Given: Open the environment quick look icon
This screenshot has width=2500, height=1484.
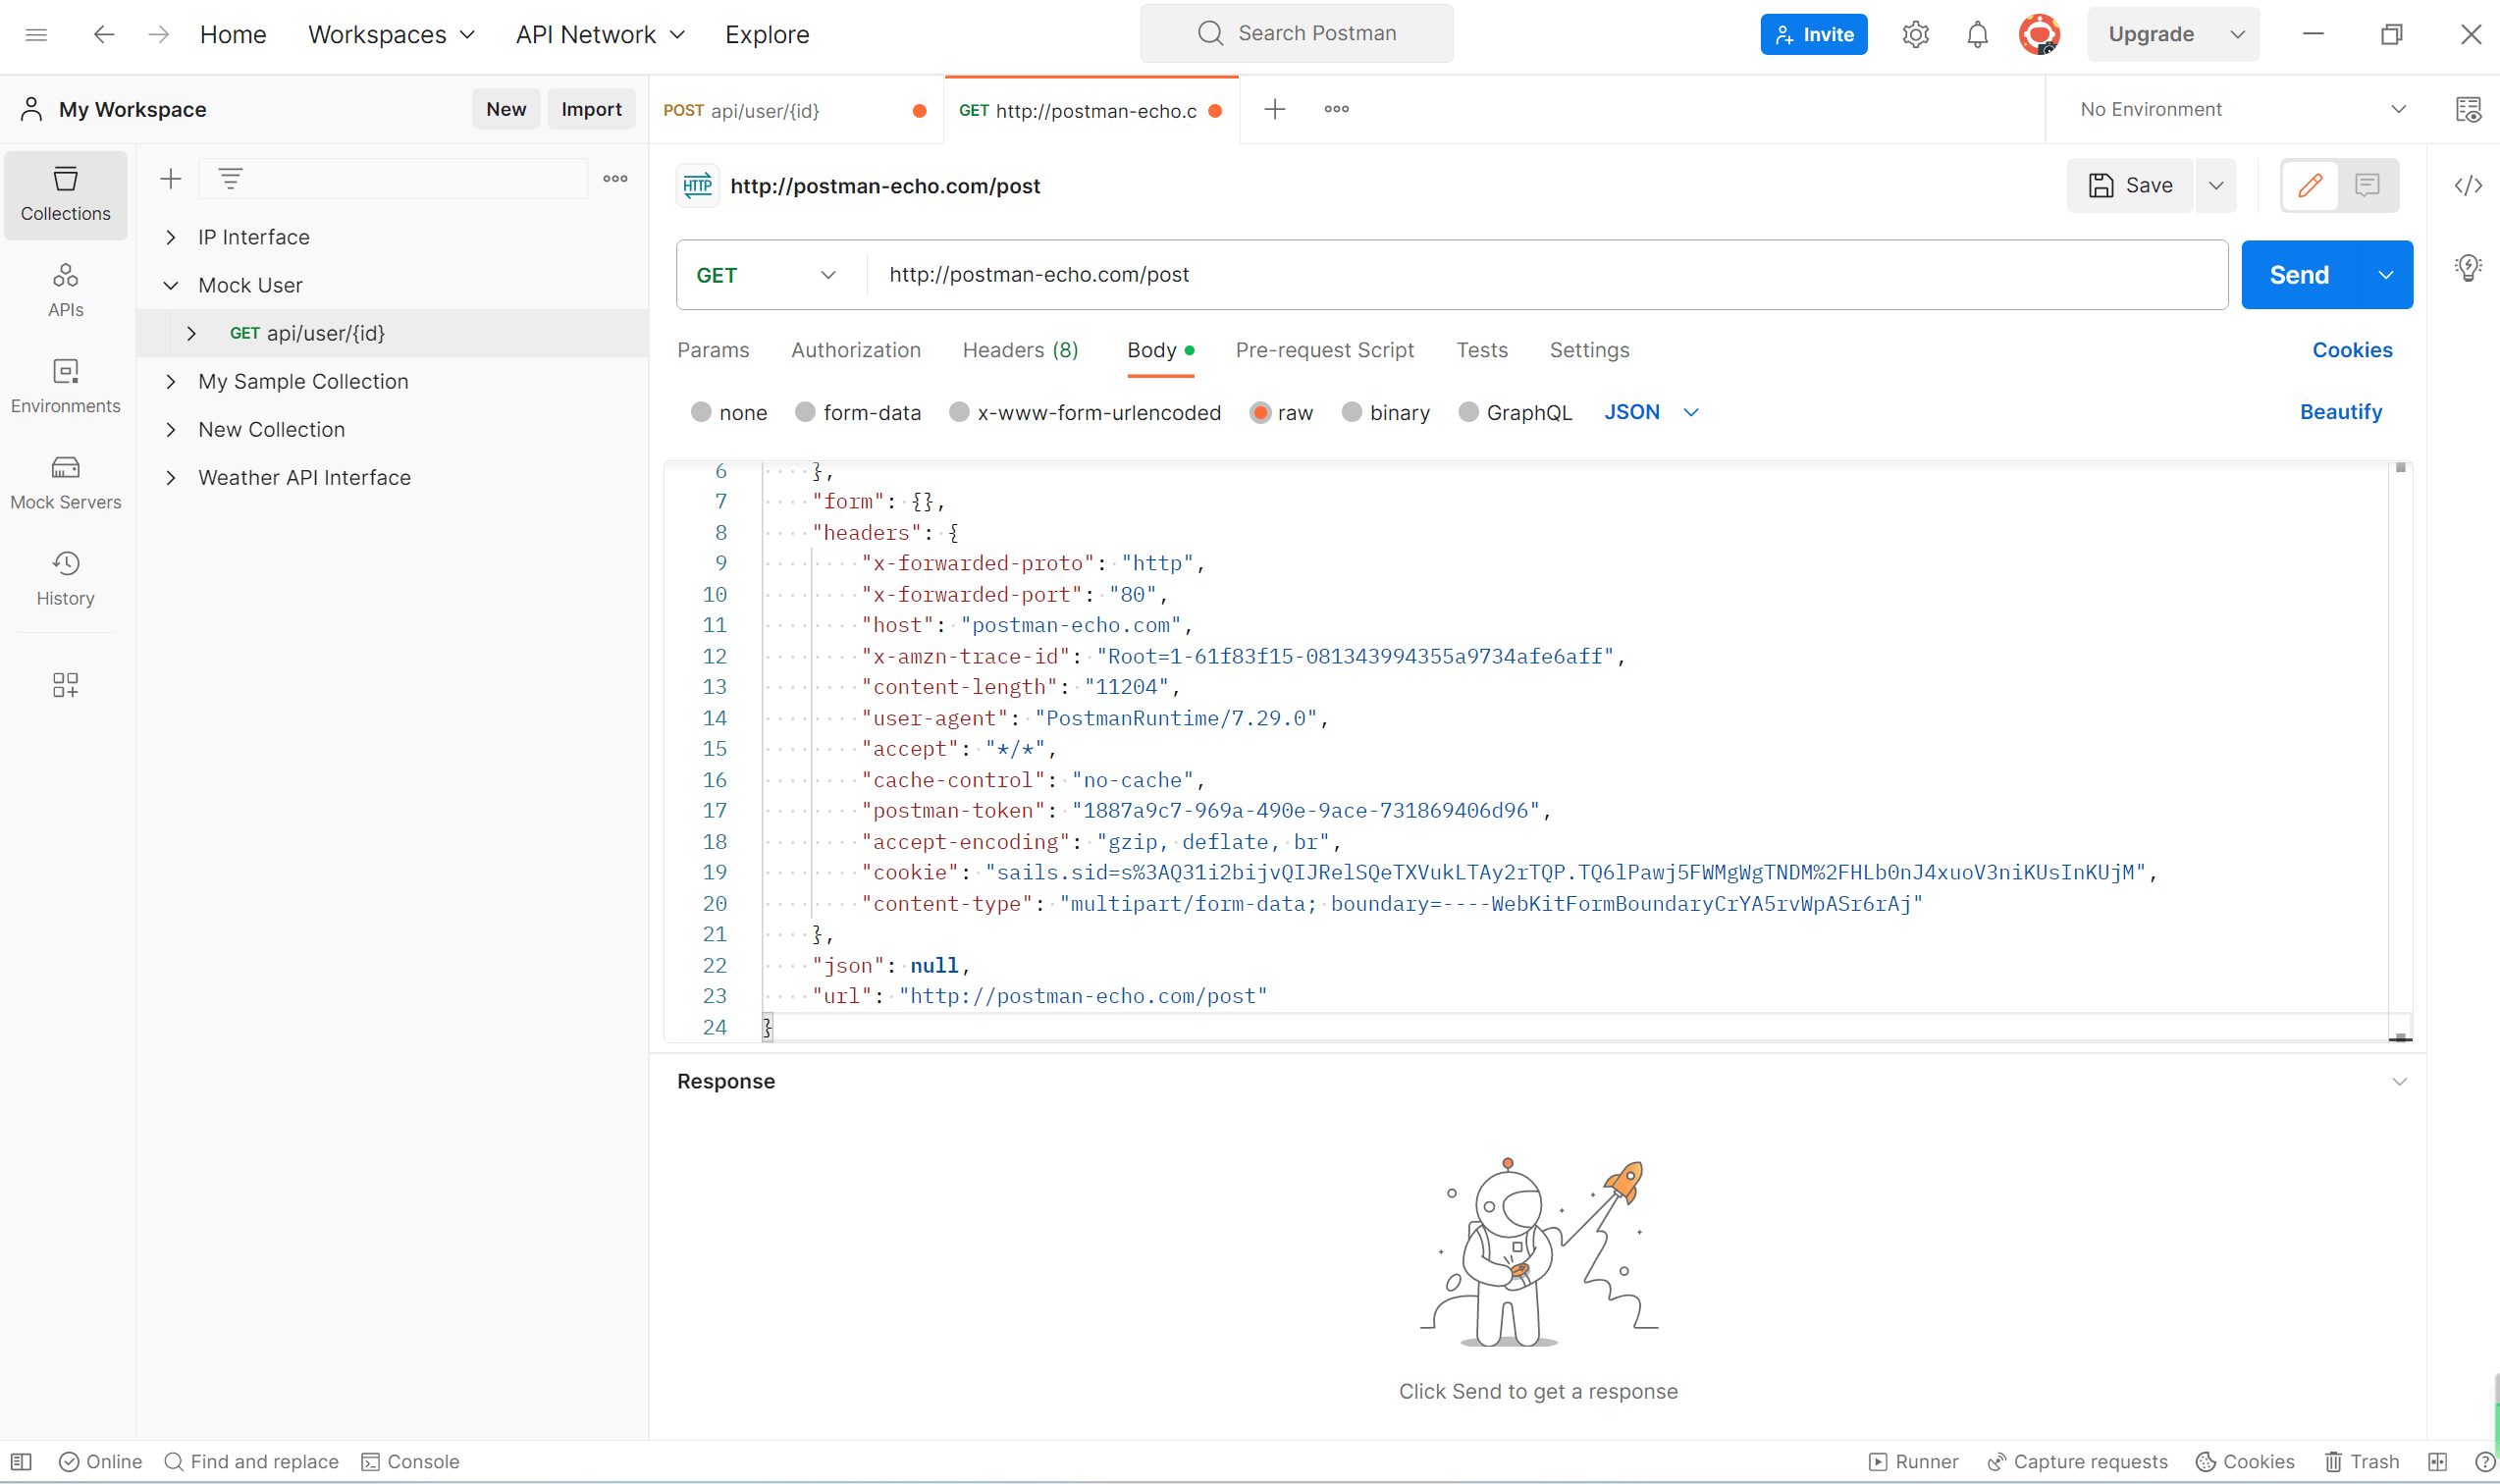Looking at the screenshot, I should pos(2468,109).
